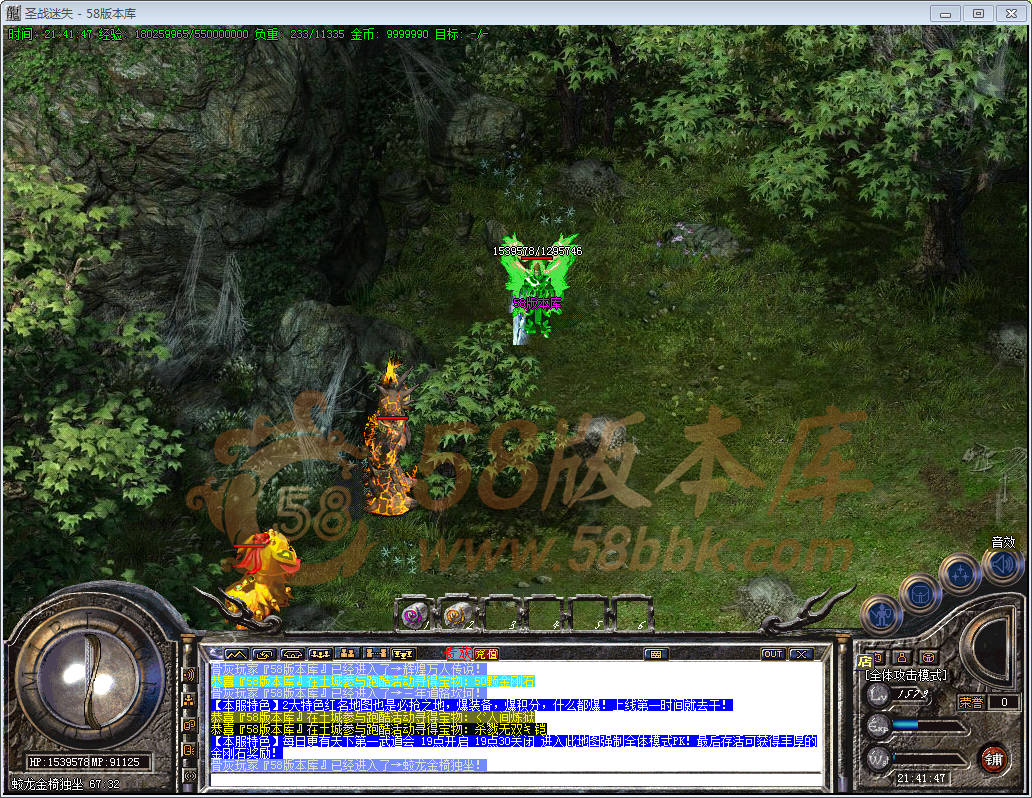Click level value 1579

click(x=912, y=693)
